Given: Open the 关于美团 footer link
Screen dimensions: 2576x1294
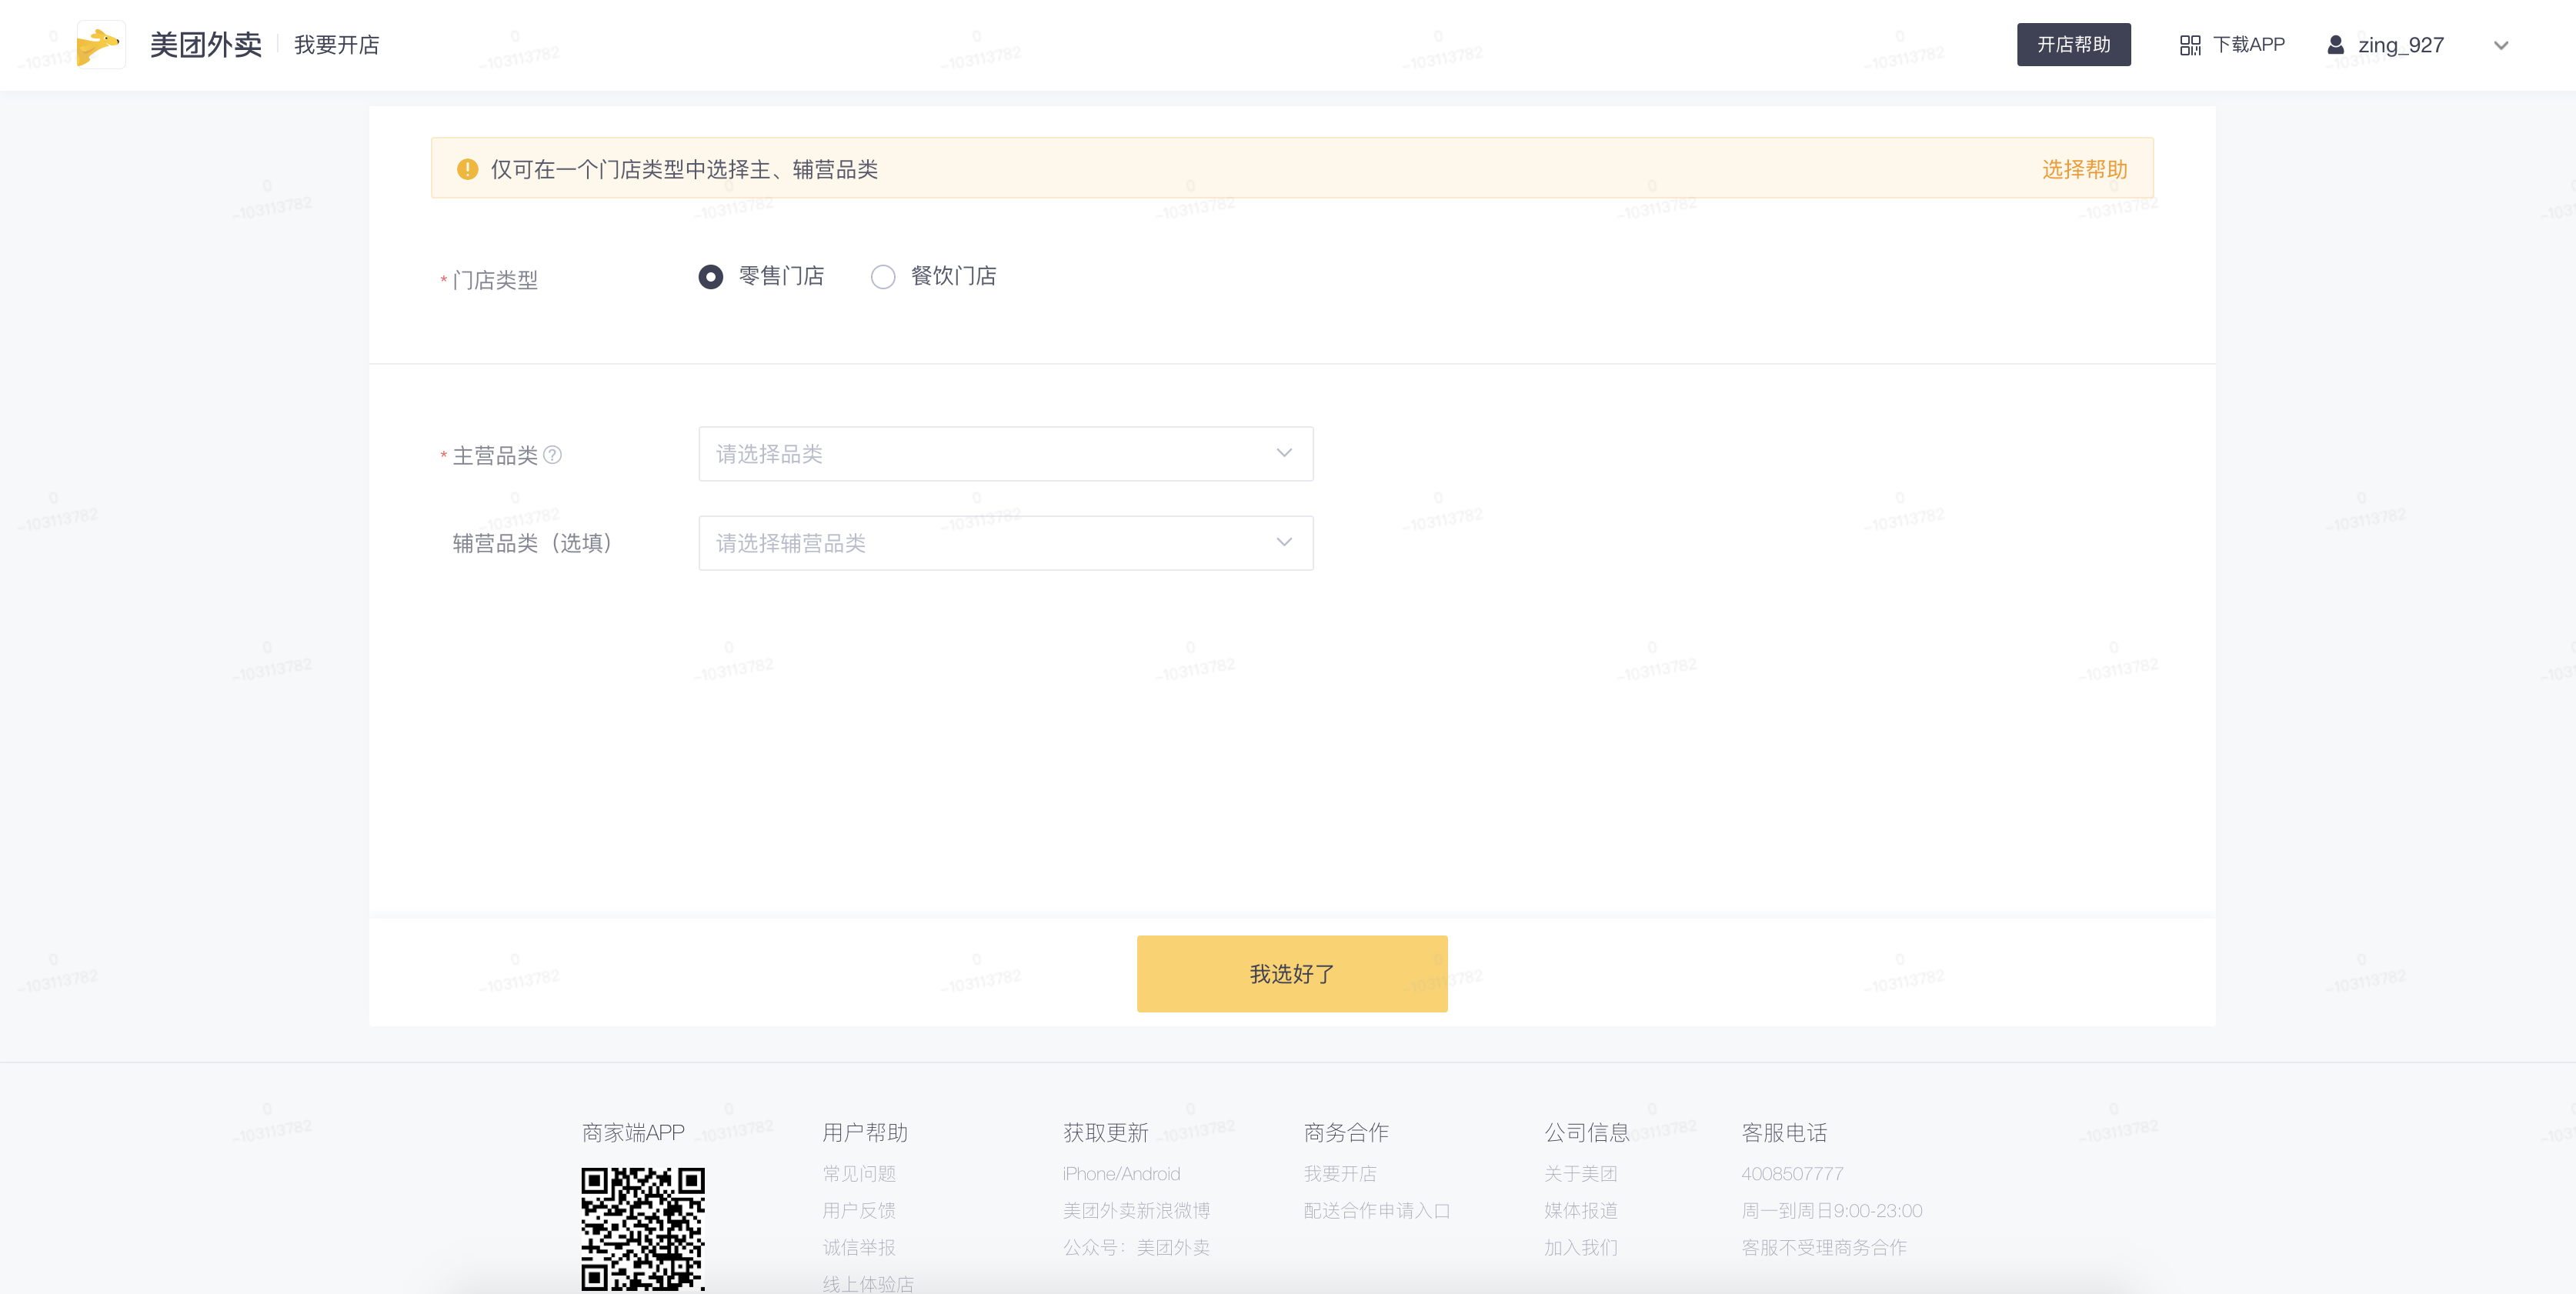Looking at the screenshot, I should click(x=1580, y=1173).
